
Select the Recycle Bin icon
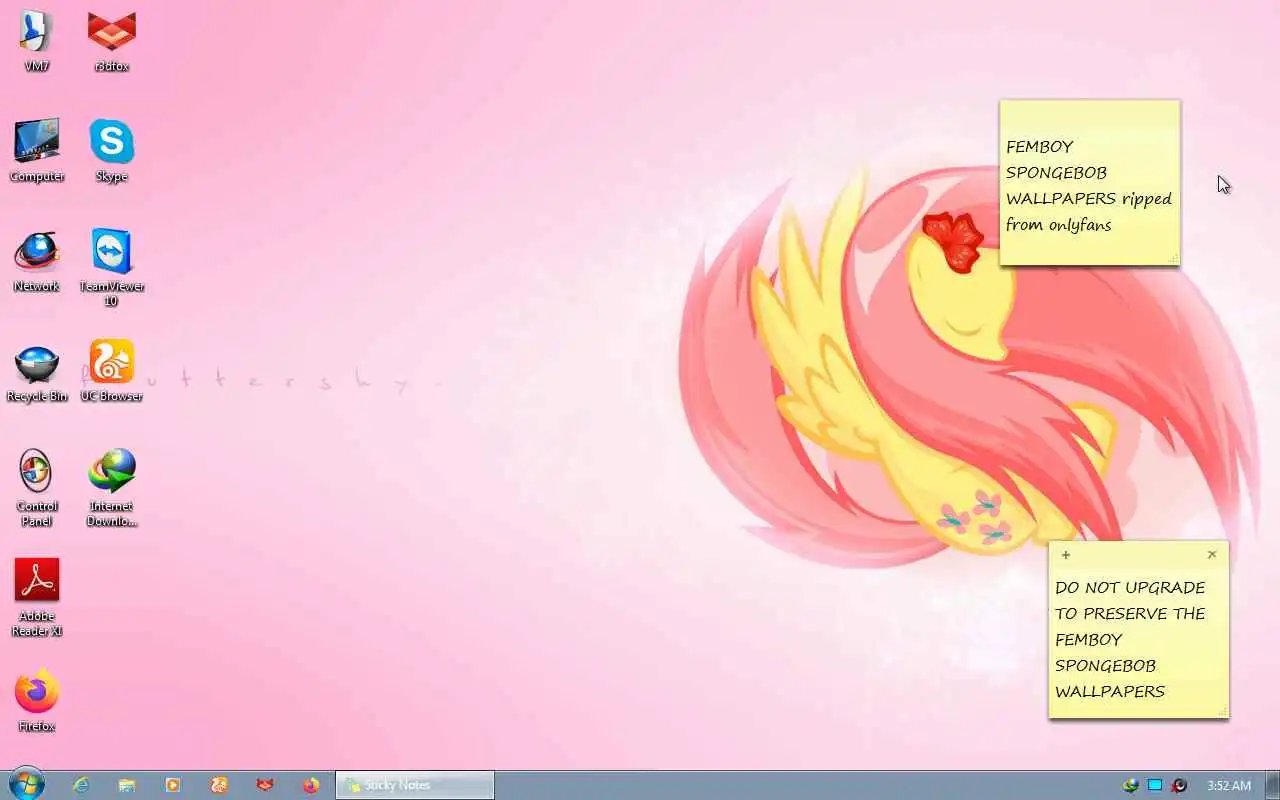[x=37, y=371]
